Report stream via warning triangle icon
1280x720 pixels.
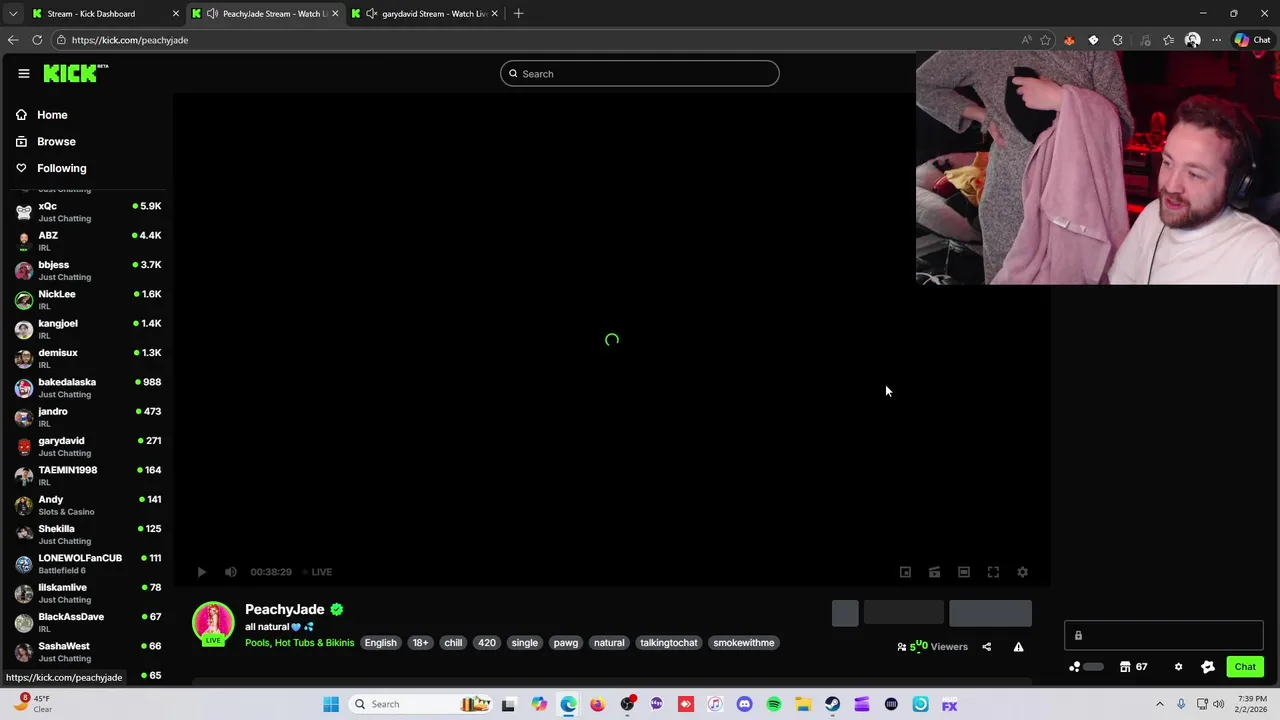[1018, 647]
